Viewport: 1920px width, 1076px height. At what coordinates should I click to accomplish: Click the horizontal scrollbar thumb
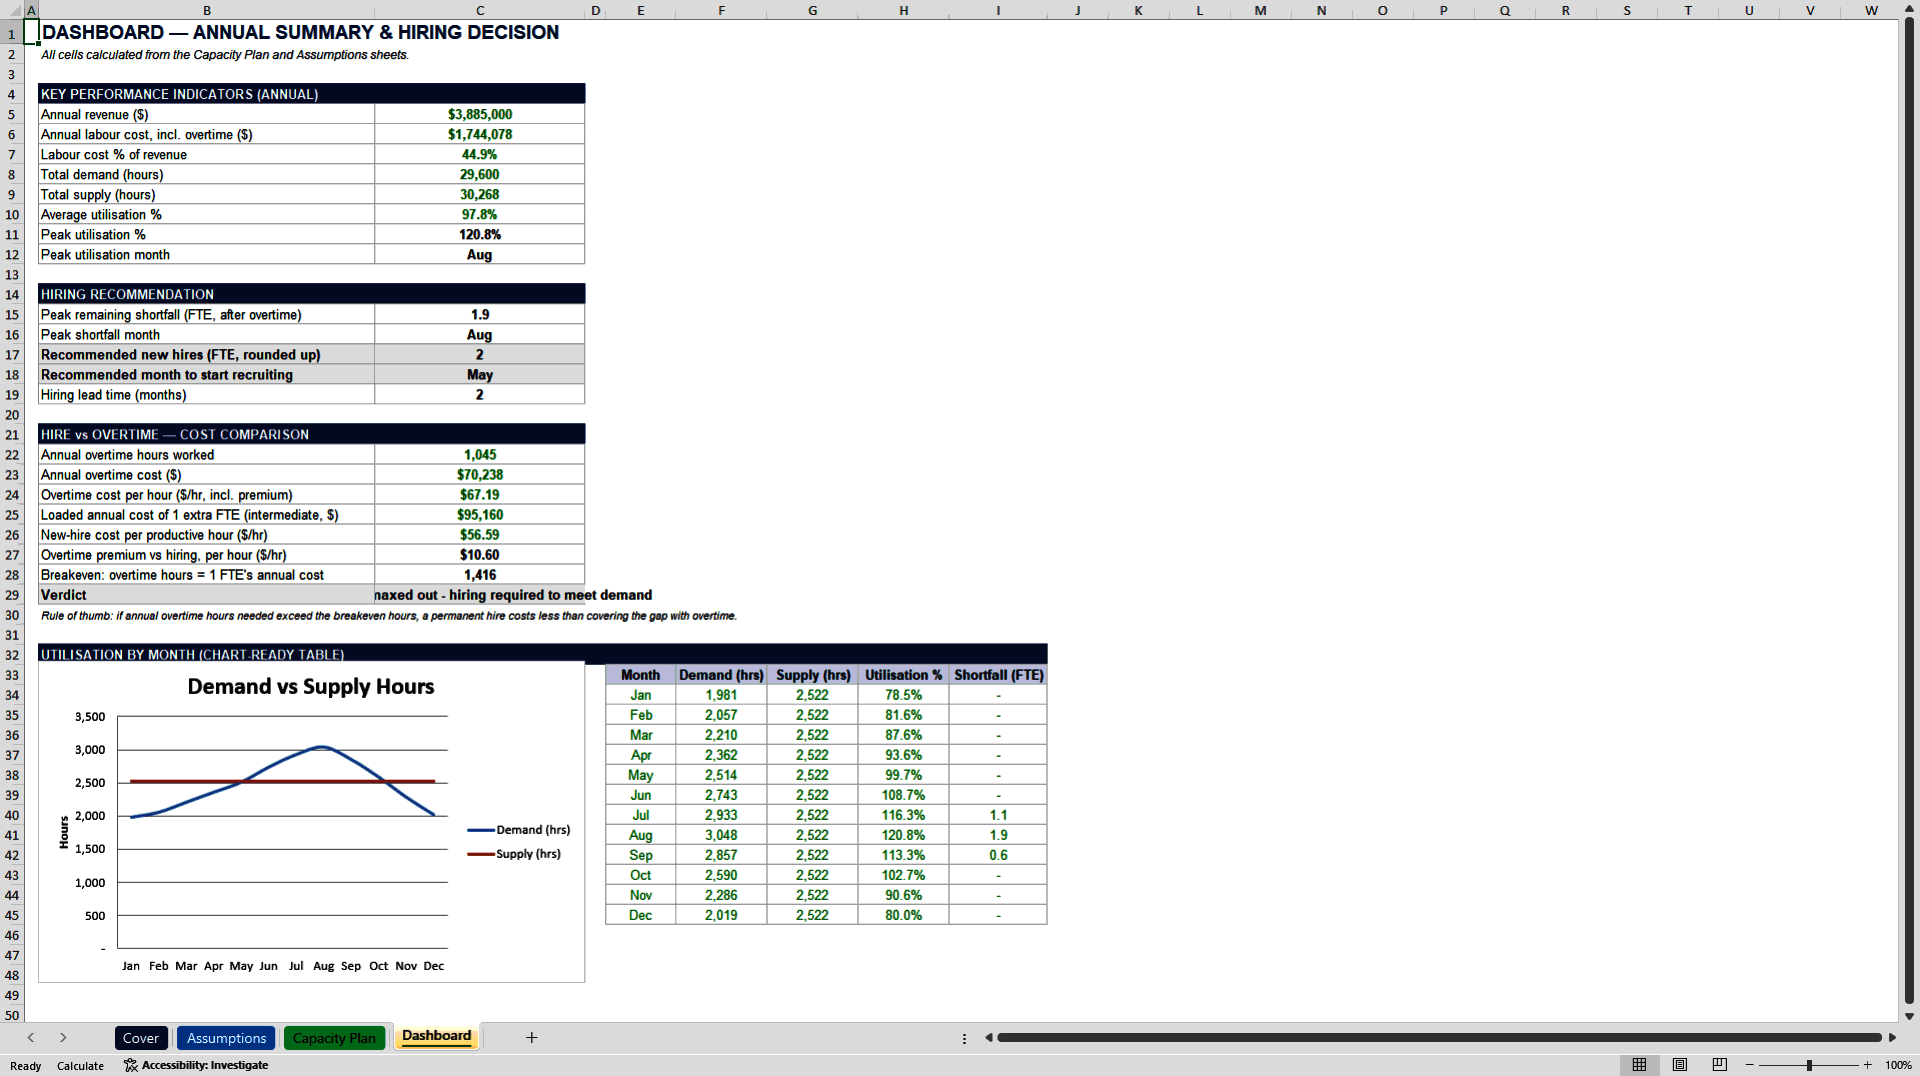pos(1439,1038)
